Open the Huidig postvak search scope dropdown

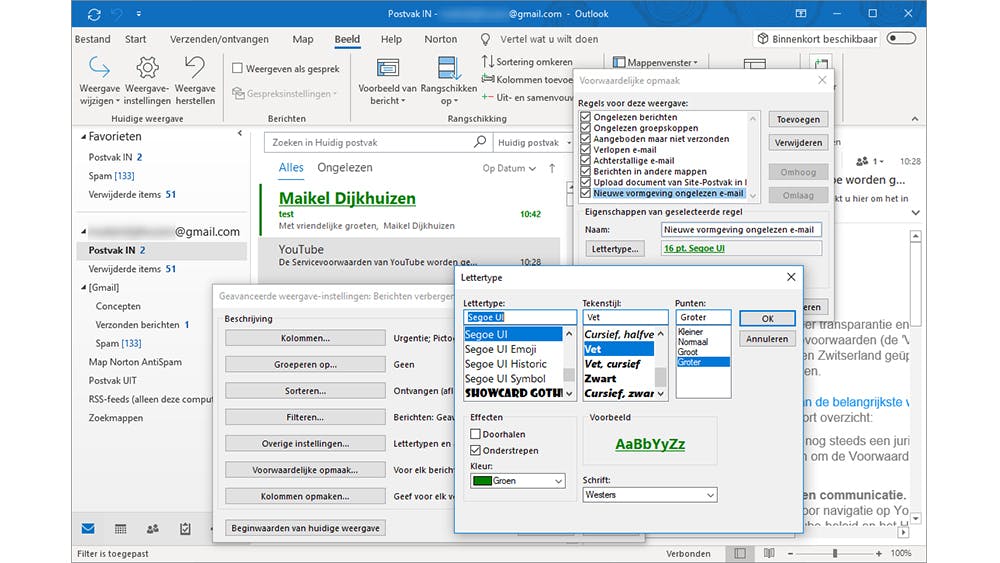pos(535,143)
